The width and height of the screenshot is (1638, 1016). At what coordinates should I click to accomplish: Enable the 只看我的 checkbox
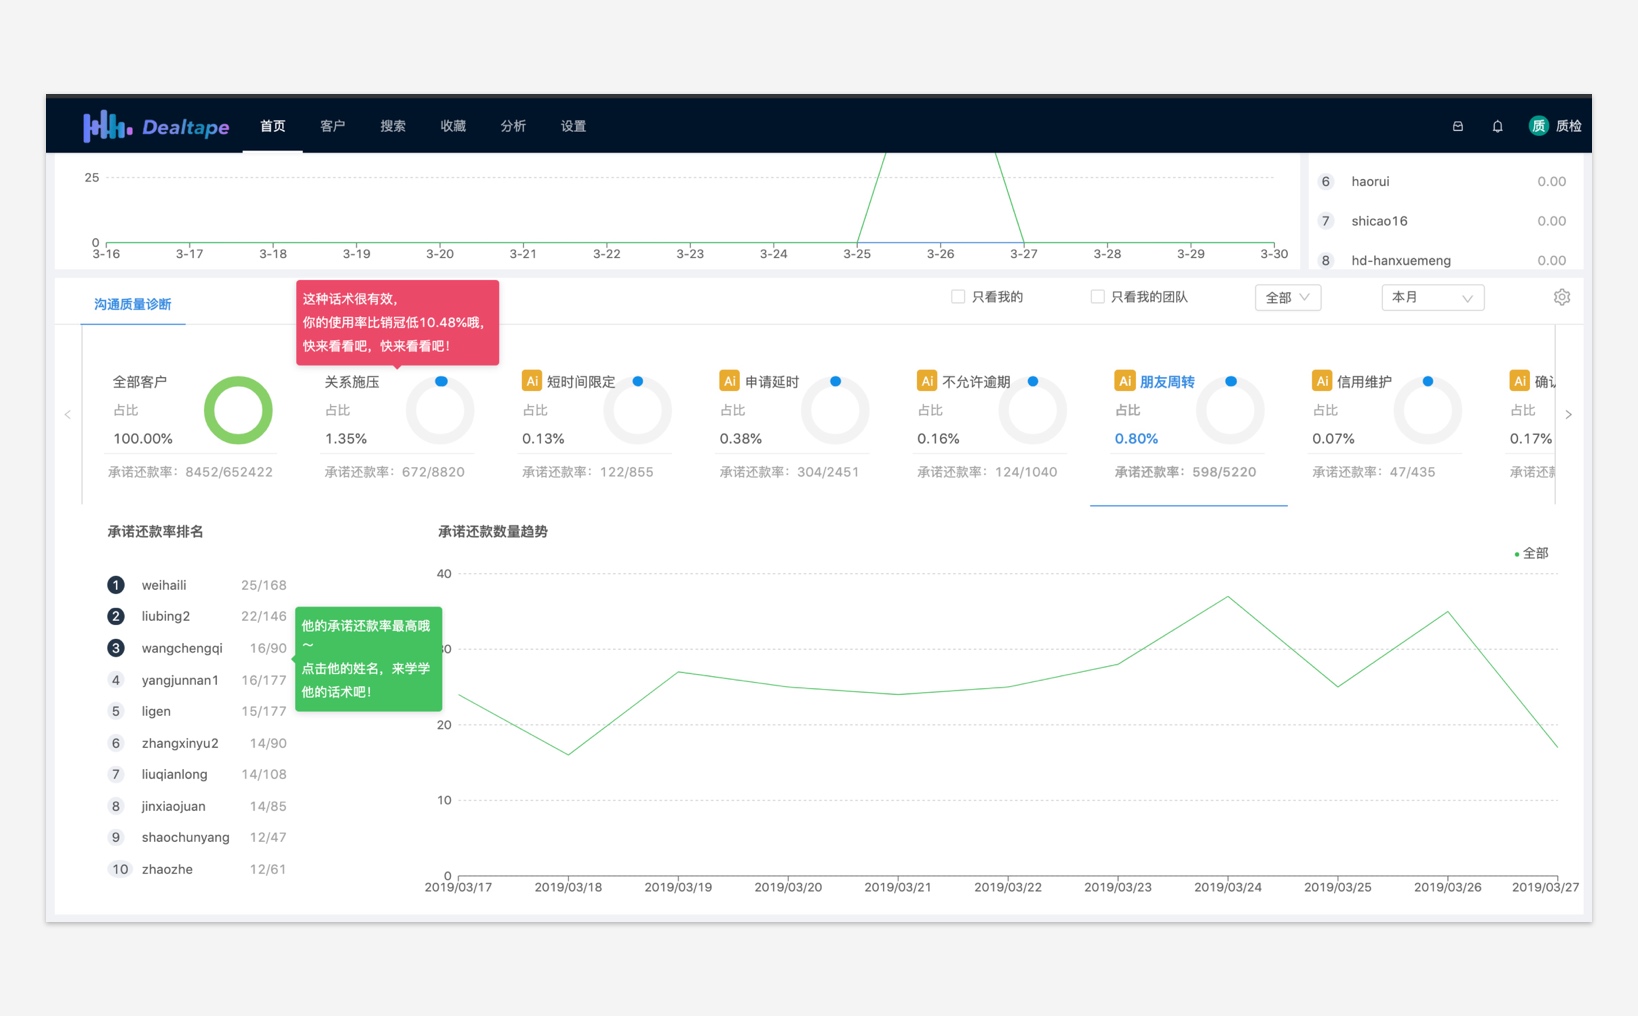958,297
